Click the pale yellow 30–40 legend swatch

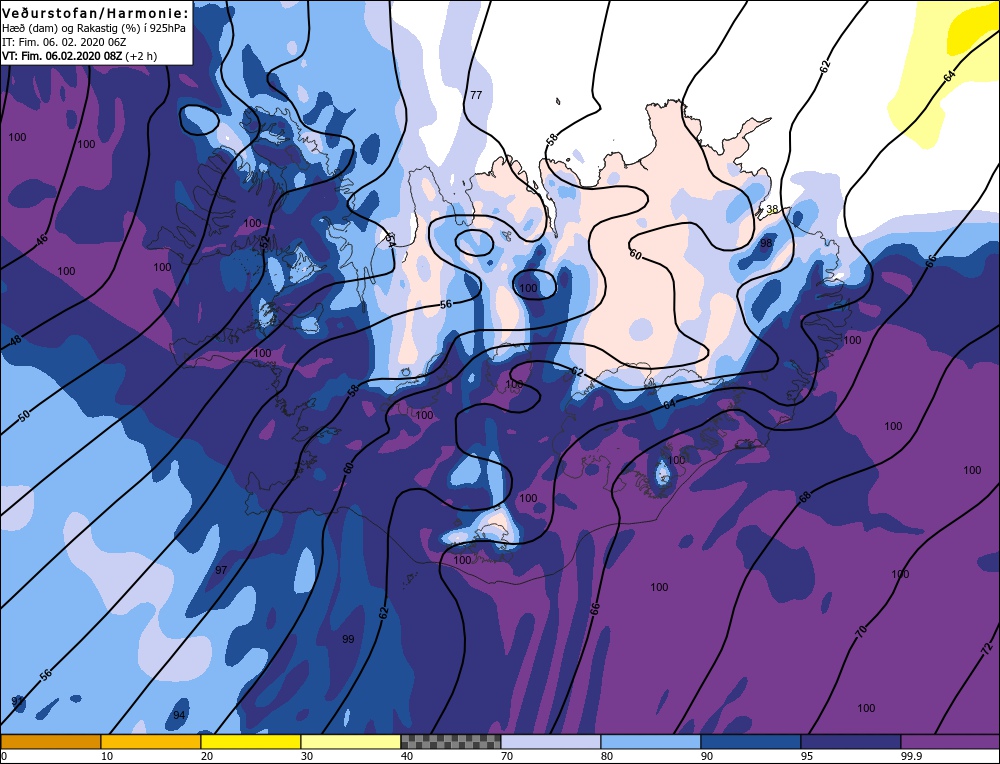(351, 742)
